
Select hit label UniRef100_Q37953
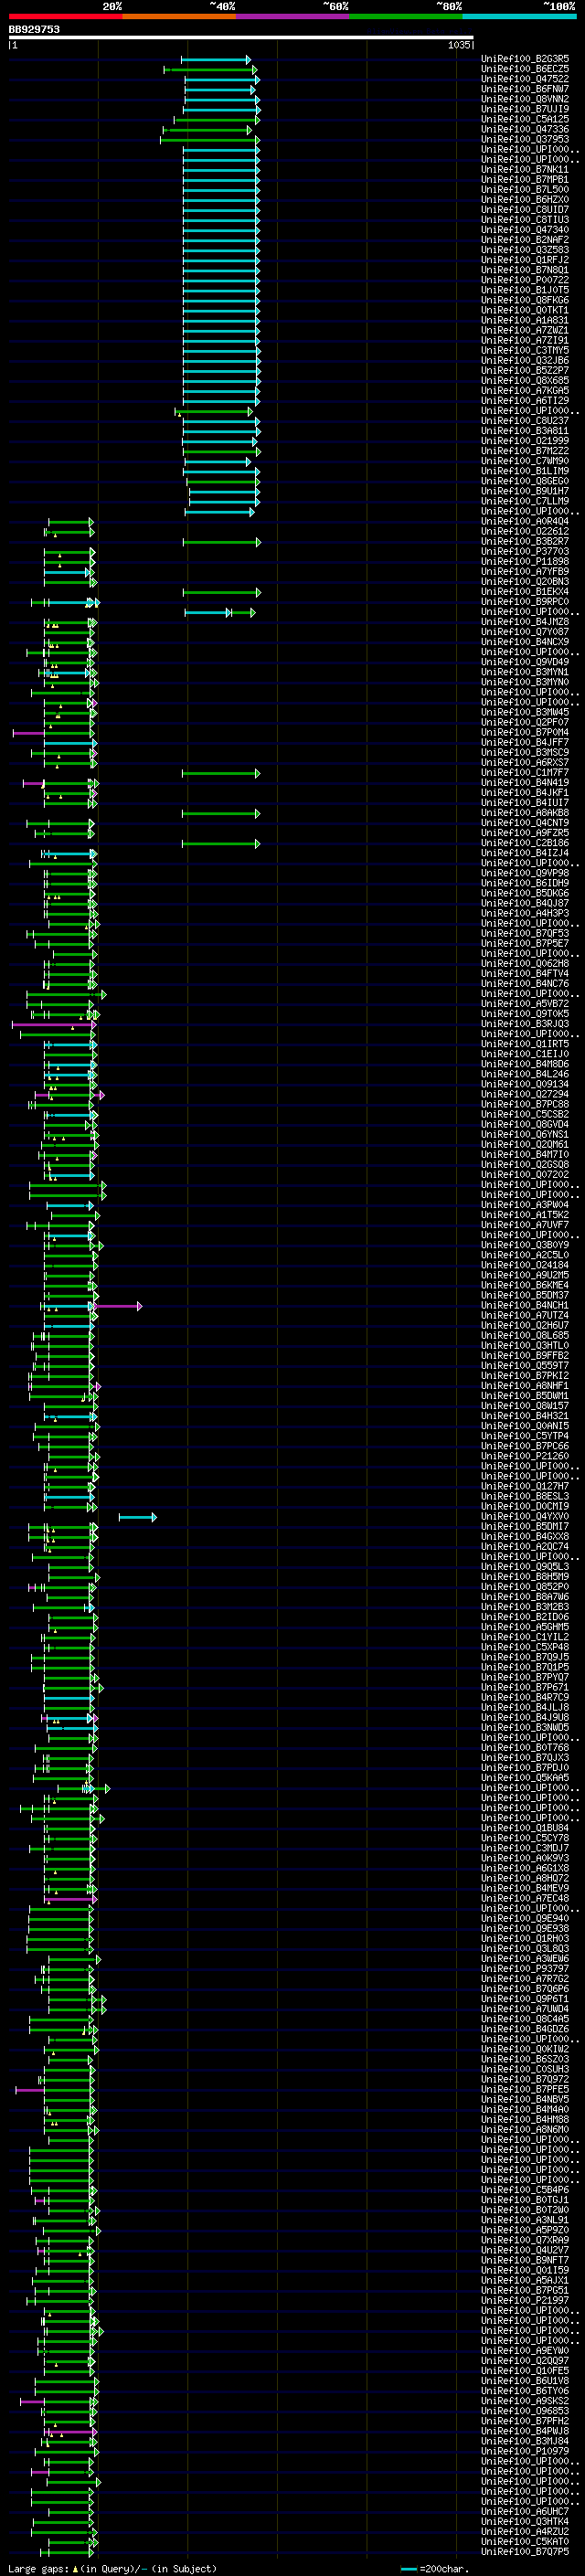525,139
